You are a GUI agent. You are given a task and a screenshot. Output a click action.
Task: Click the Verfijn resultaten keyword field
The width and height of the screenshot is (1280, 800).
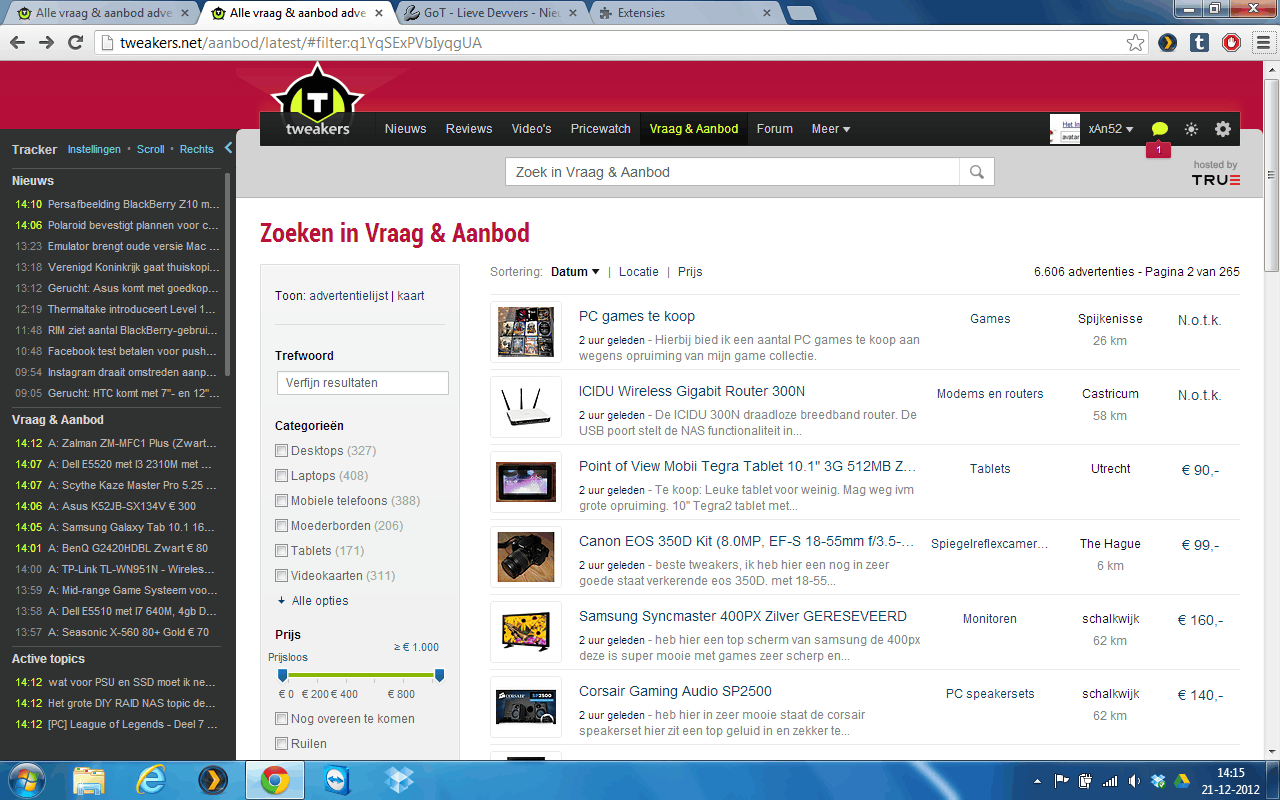tap(363, 383)
